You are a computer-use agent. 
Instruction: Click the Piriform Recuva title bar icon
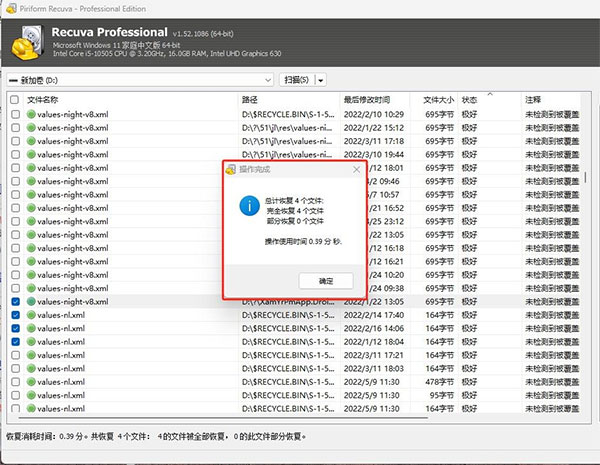click(11, 8)
